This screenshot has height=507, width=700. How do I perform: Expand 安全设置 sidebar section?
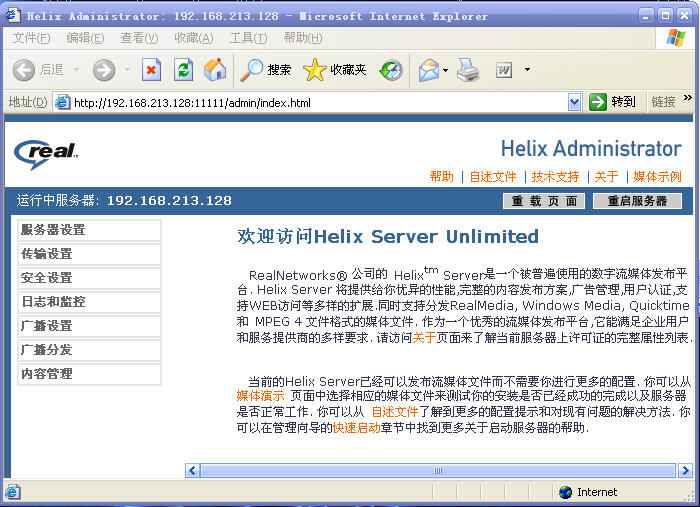[x=89, y=278]
